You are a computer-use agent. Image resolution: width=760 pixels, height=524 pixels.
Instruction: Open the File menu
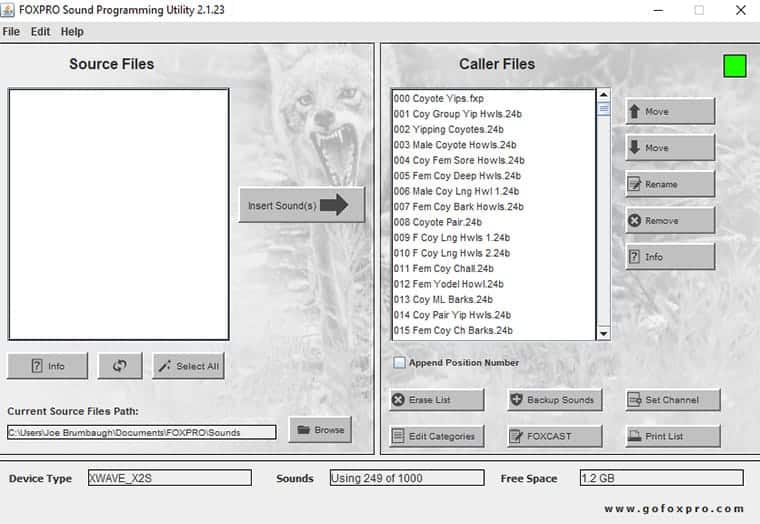point(11,32)
